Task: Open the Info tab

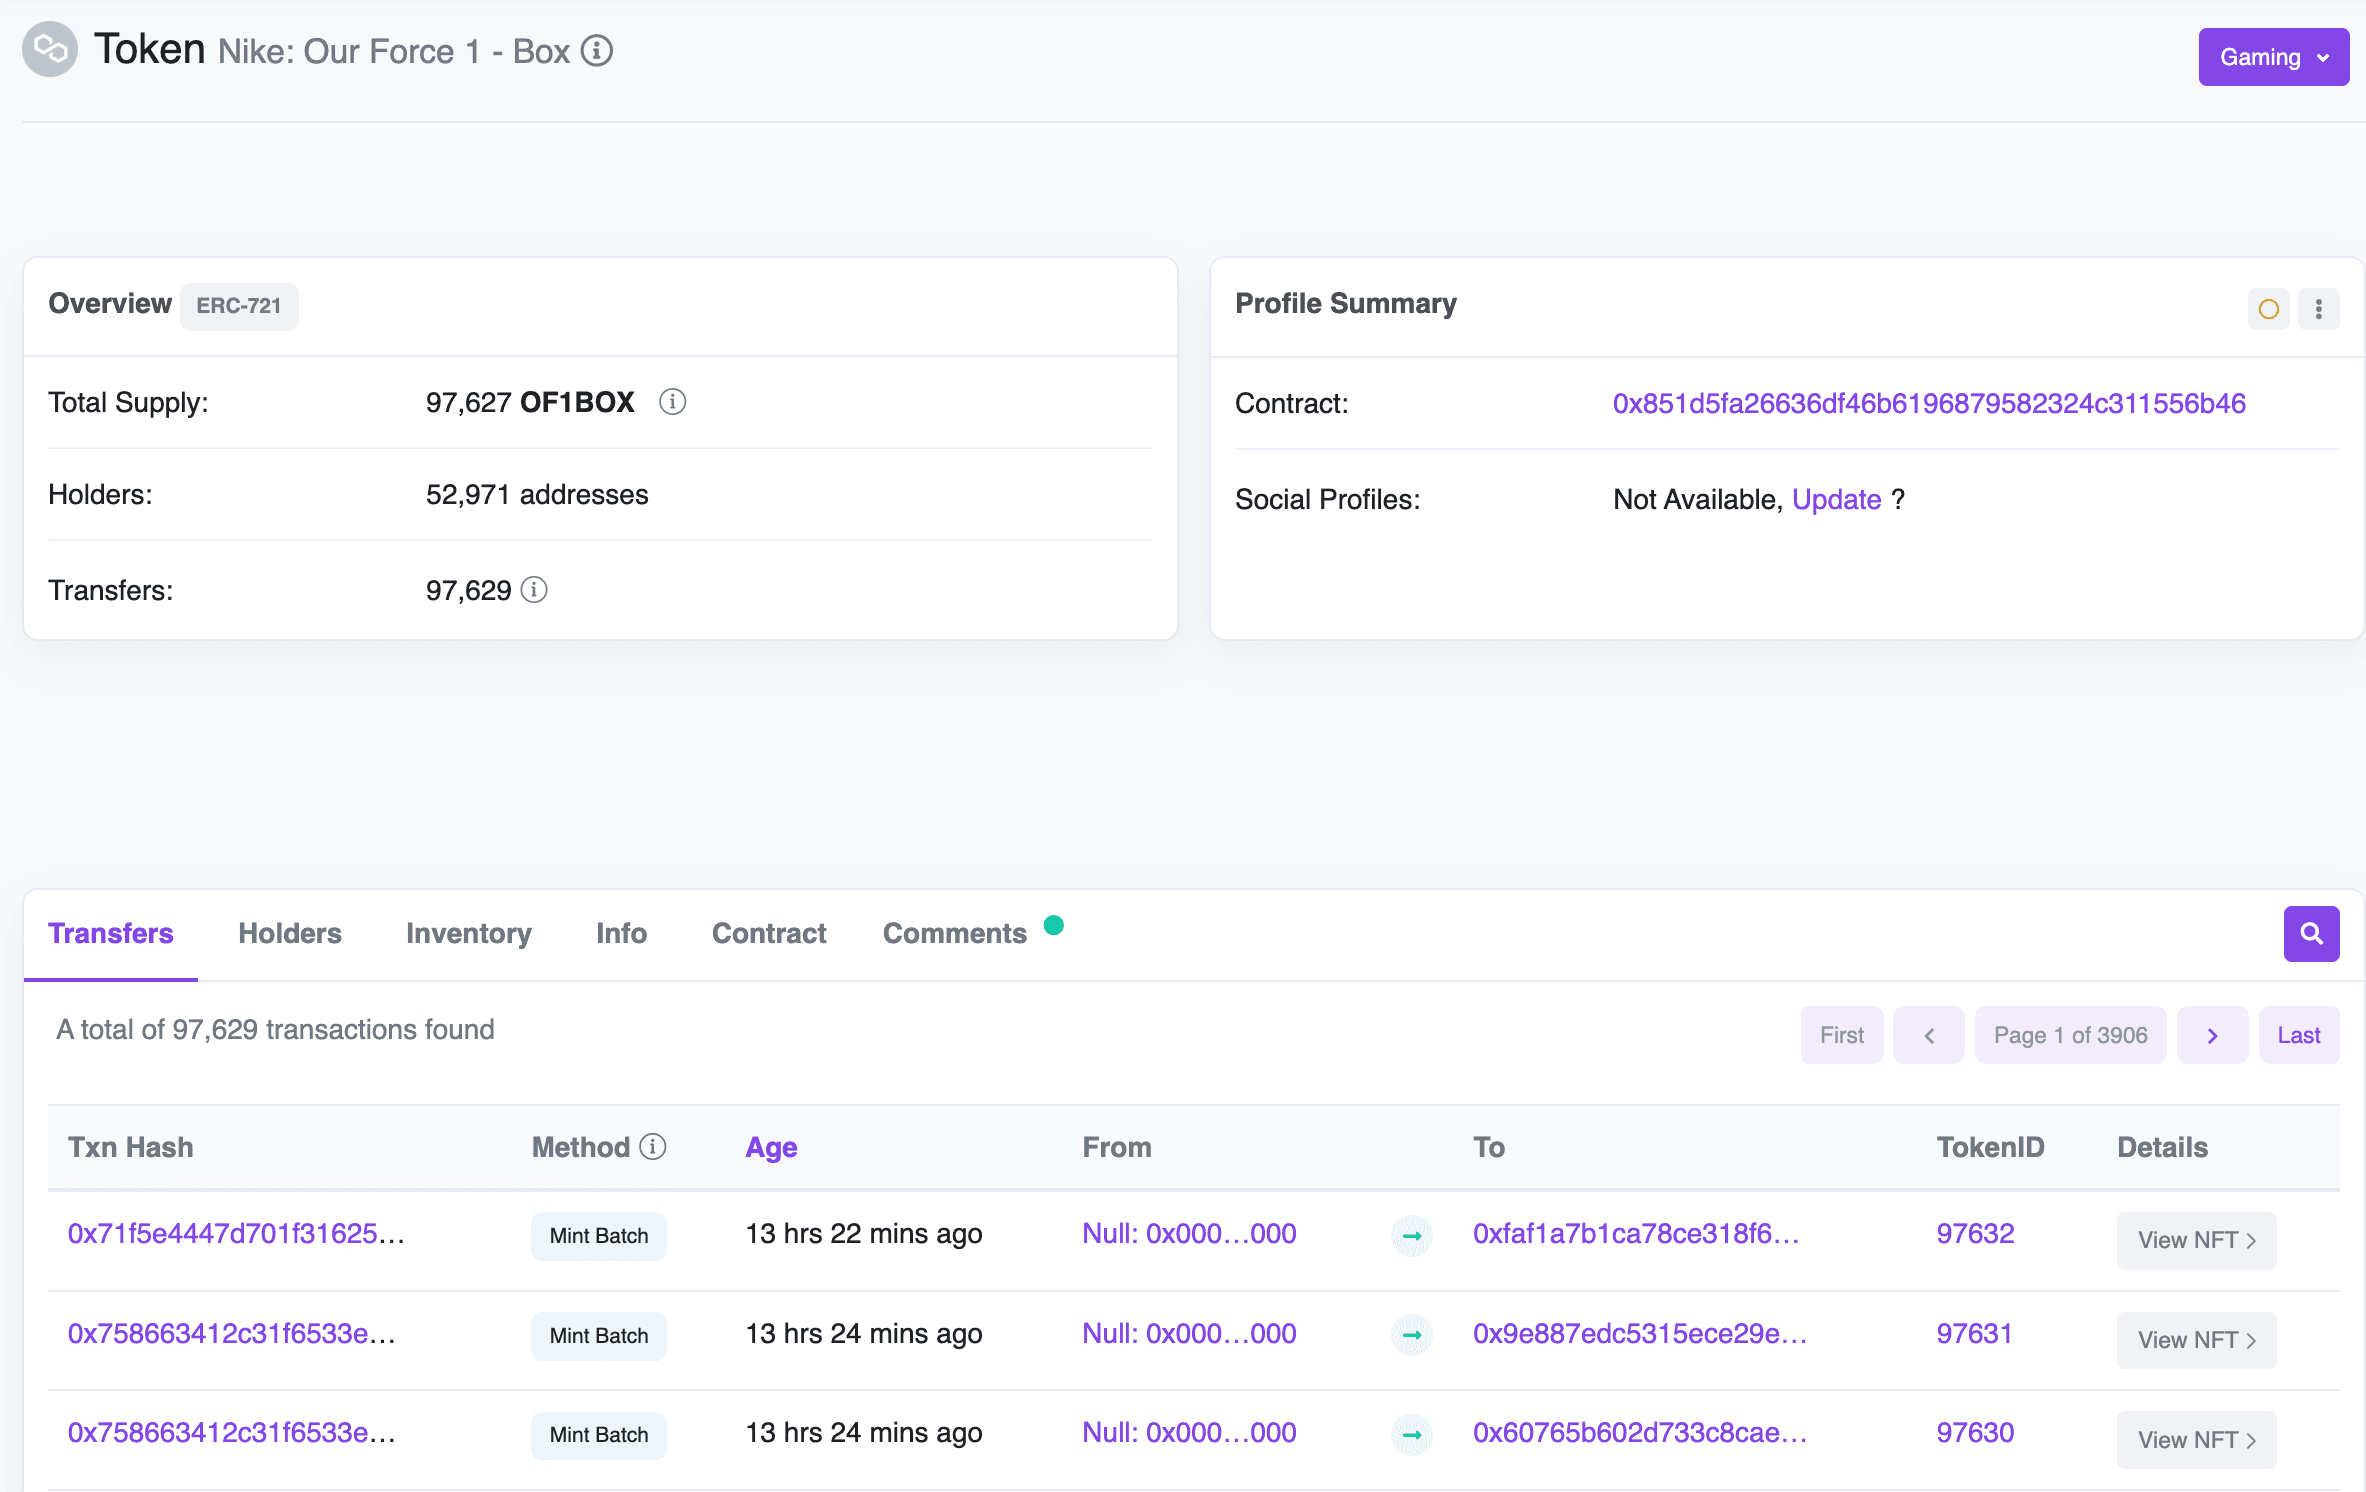Action: click(x=621, y=933)
